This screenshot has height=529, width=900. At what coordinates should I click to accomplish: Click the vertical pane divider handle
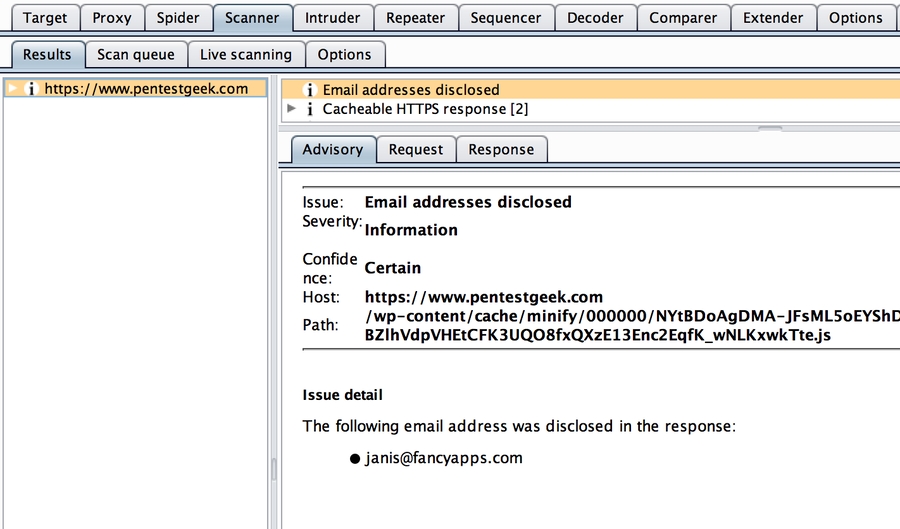coord(273,468)
